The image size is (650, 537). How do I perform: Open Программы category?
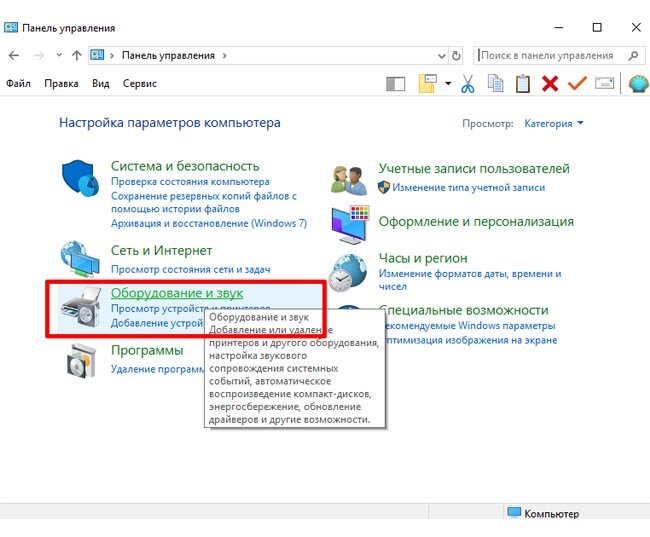(x=147, y=350)
